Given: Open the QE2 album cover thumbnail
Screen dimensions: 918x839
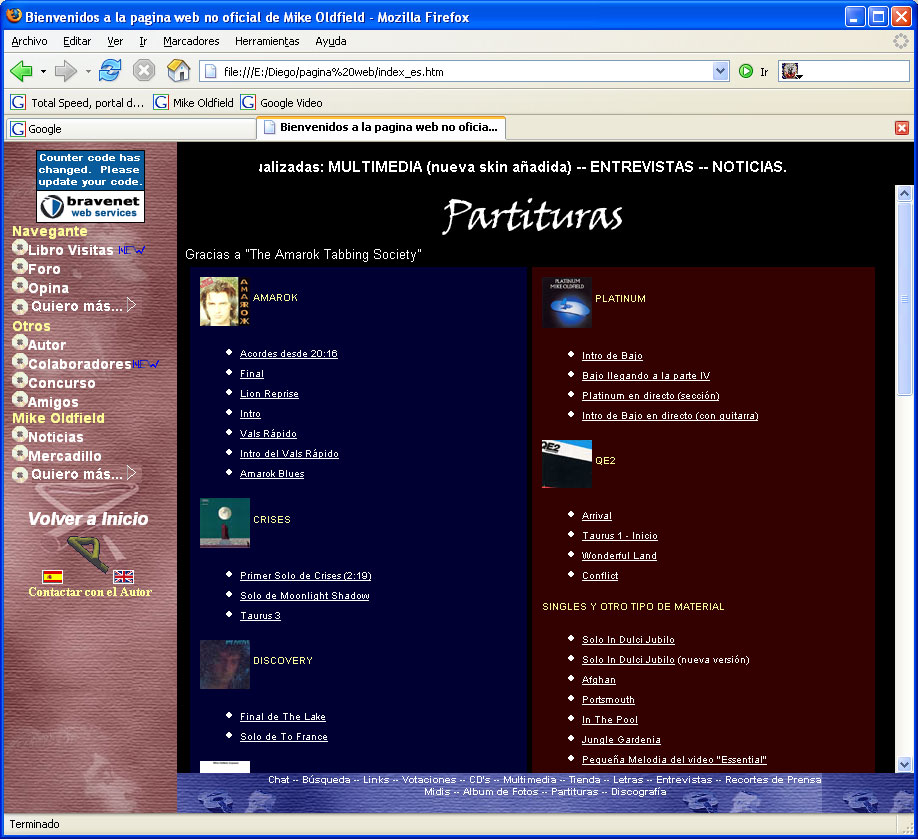Looking at the screenshot, I should point(567,464).
